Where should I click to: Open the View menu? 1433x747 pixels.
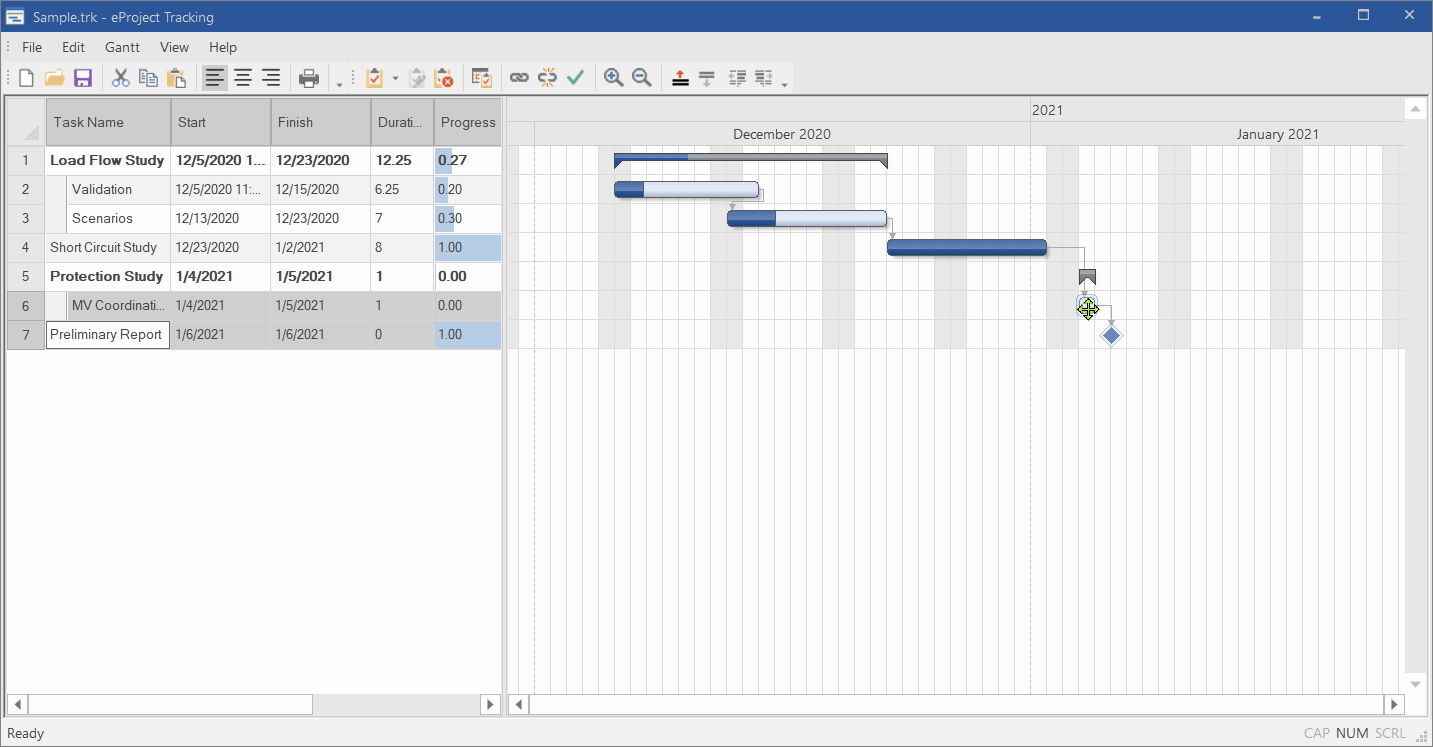coord(174,47)
